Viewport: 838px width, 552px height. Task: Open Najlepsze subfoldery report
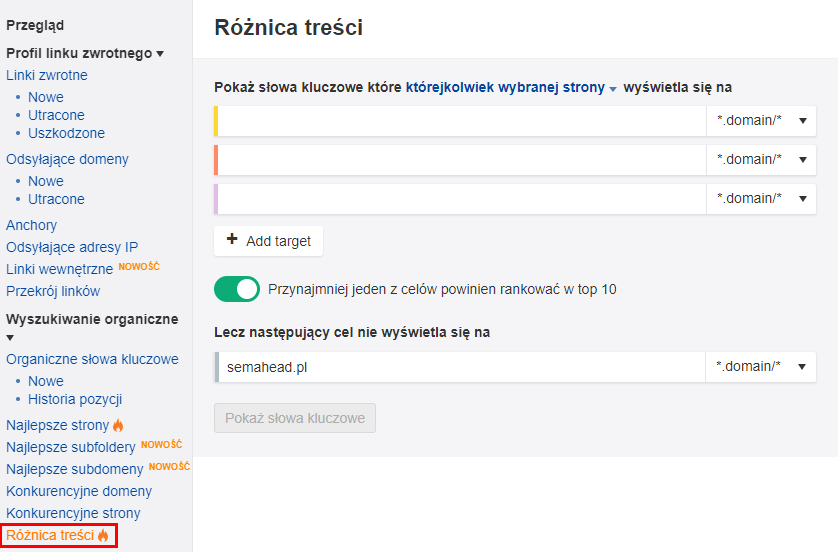(x=72, y=447)
